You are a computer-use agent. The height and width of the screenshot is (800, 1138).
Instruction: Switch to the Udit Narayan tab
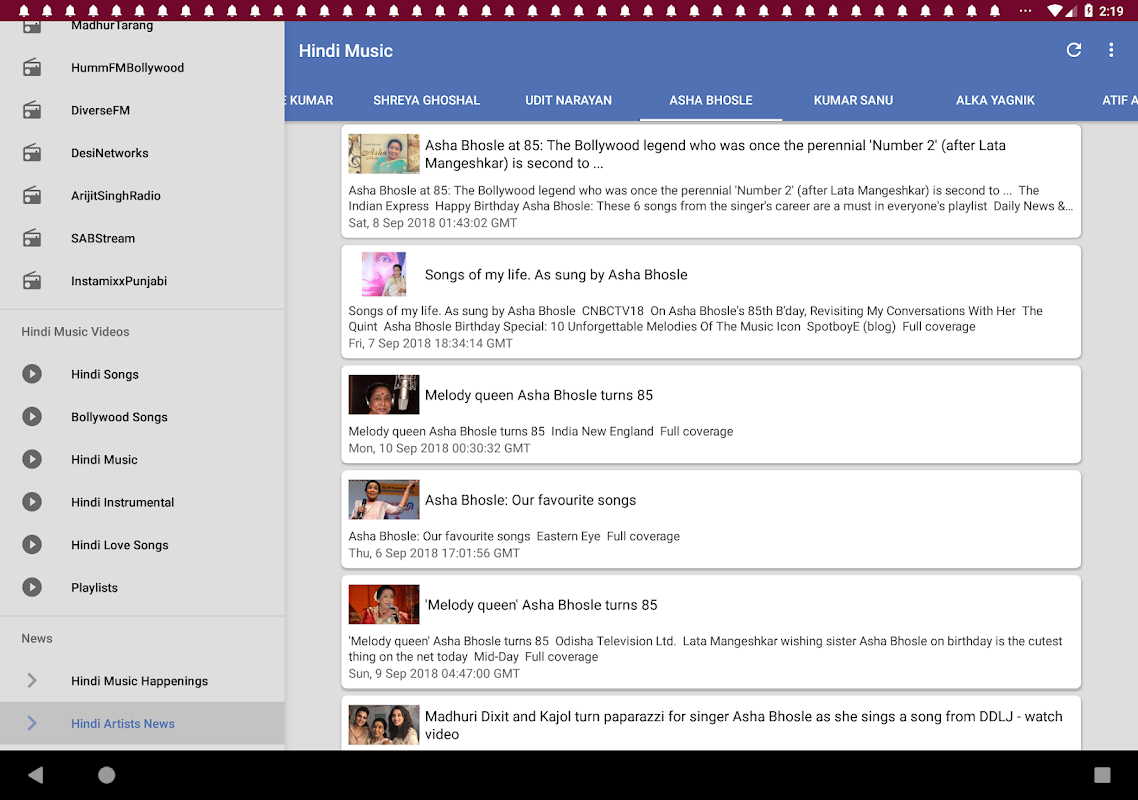coord(568,100)
